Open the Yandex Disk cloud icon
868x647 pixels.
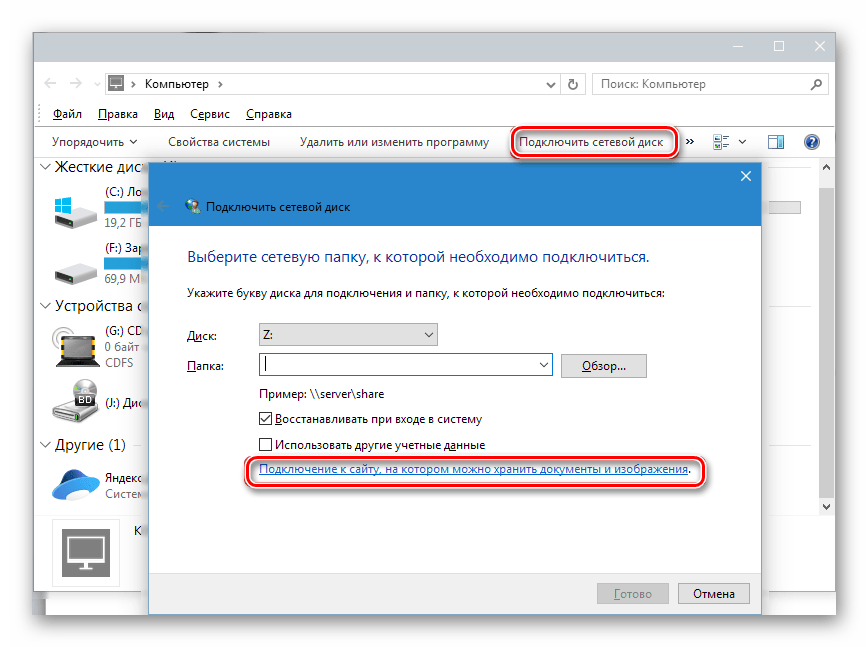77,486
